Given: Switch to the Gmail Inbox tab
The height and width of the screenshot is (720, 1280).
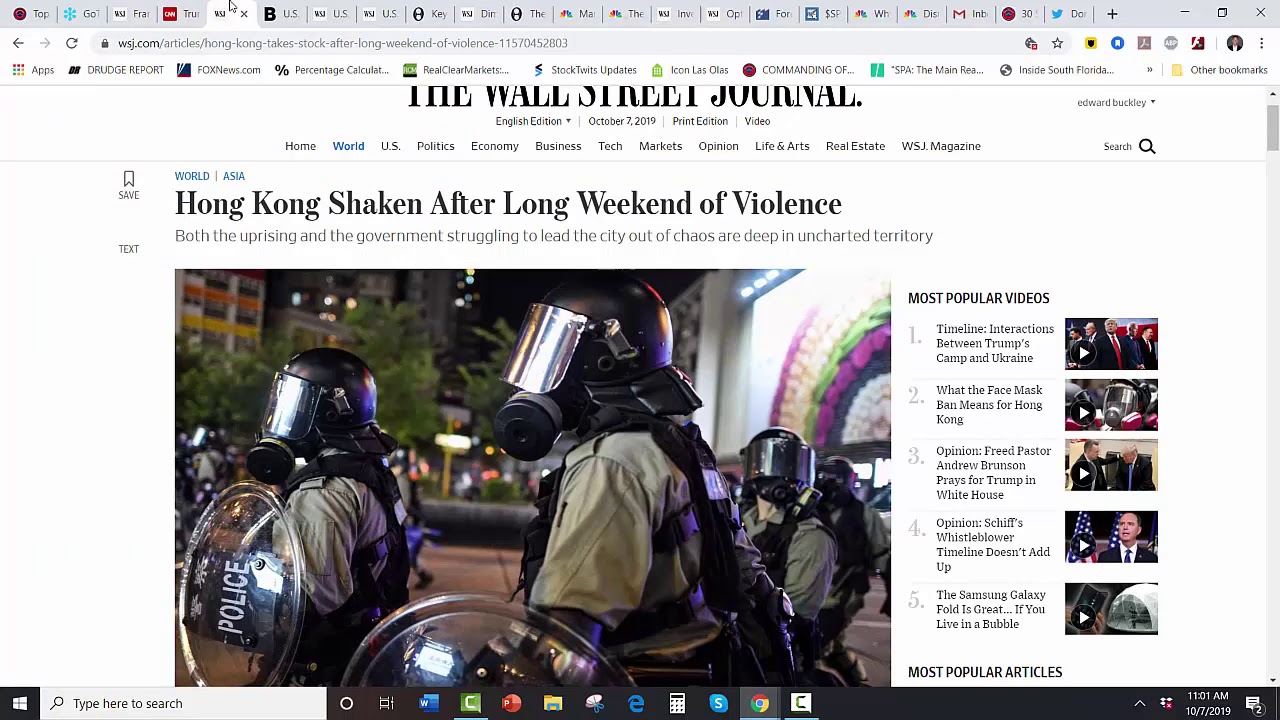Looking at the screenshot, I should (x=970, y=14).
